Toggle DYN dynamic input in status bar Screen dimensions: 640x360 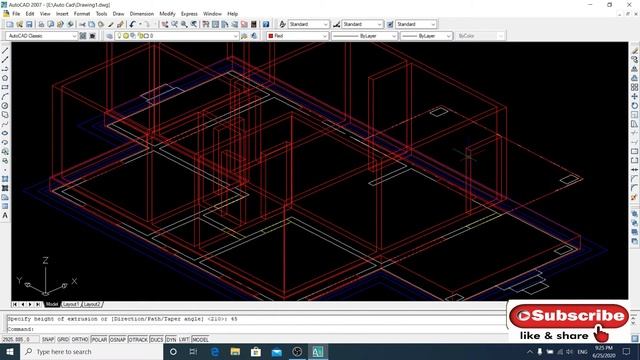tap(171, 339)
